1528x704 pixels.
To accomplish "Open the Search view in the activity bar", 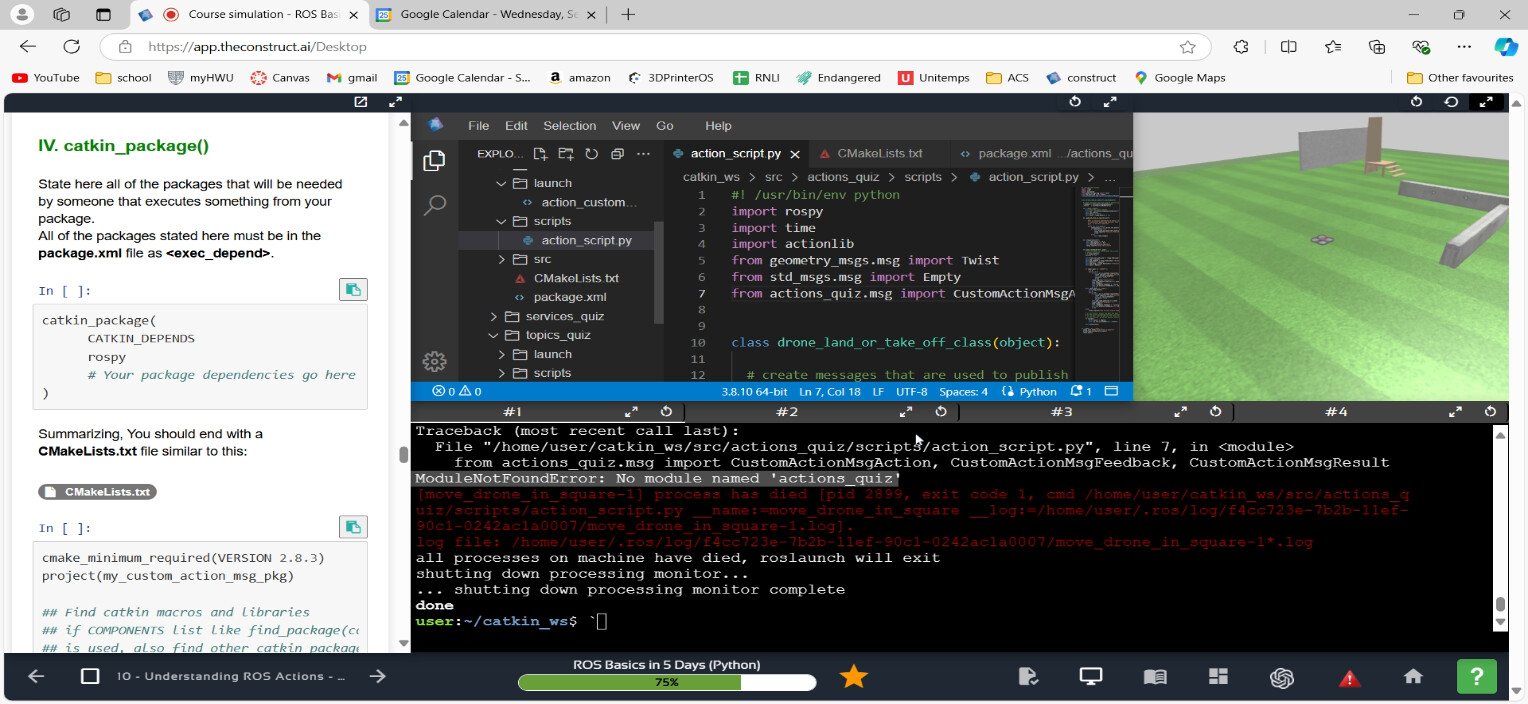I will pos(434,205).
